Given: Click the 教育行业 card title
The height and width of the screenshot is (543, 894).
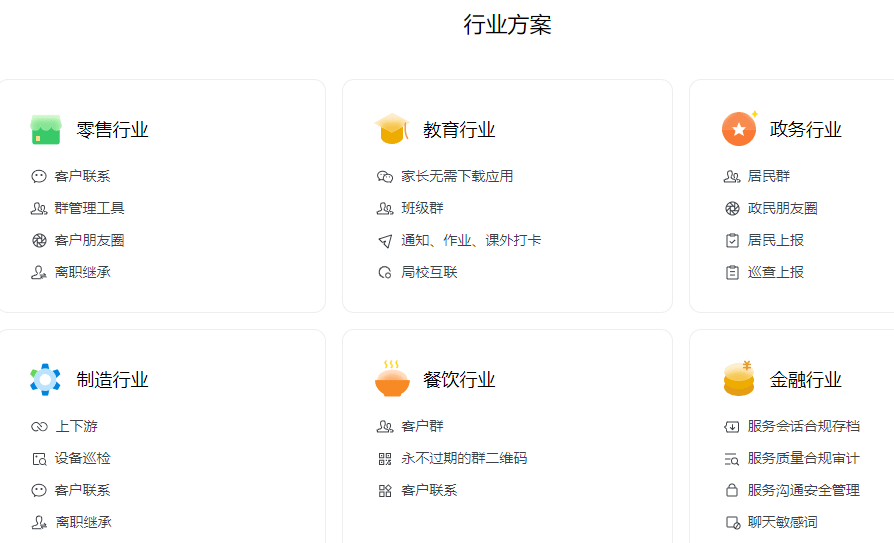Looking at the screenshot, I should pos(459,130).
